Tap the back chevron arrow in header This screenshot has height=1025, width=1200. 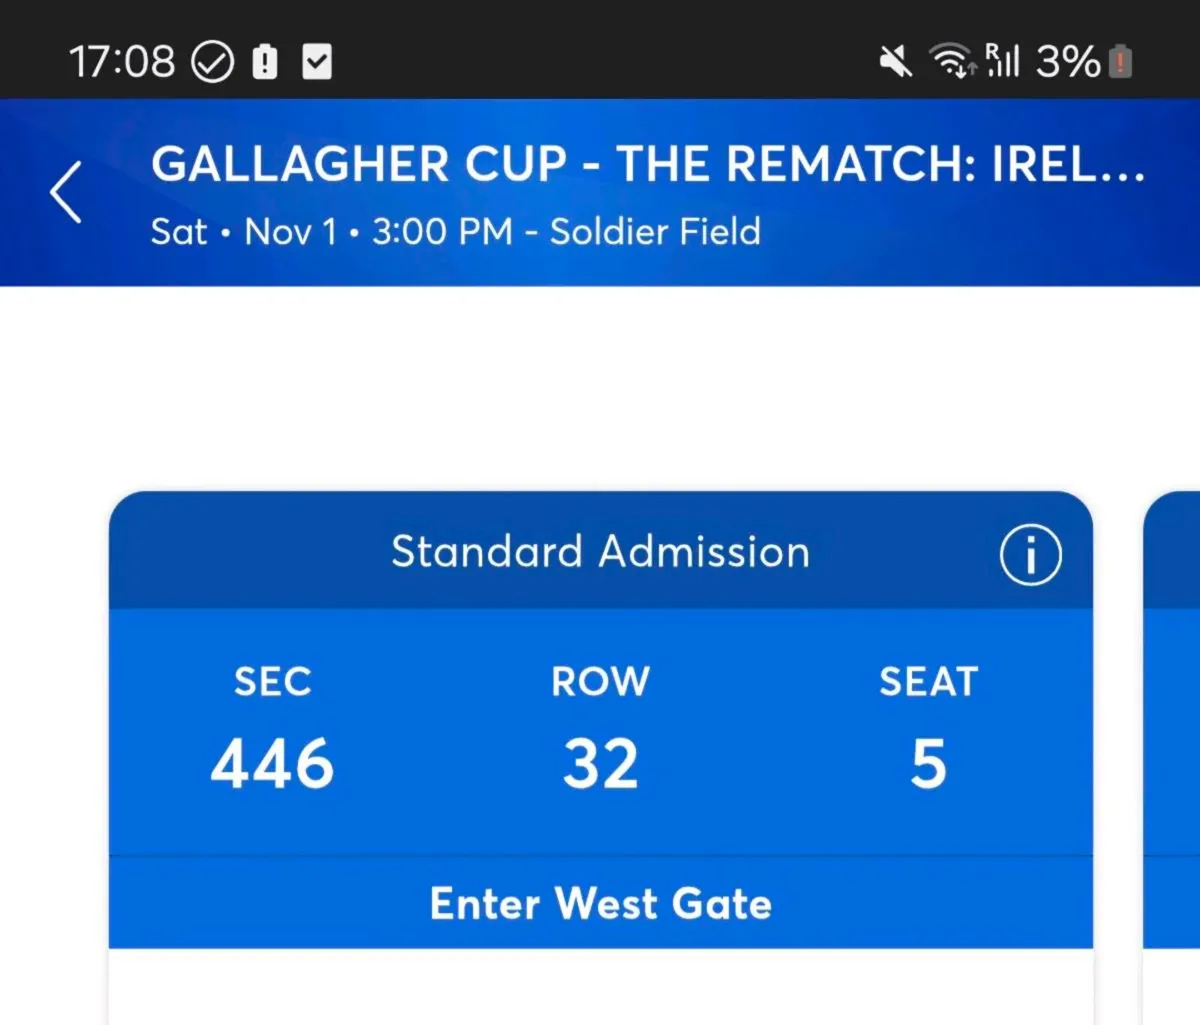tap(66, 192)
